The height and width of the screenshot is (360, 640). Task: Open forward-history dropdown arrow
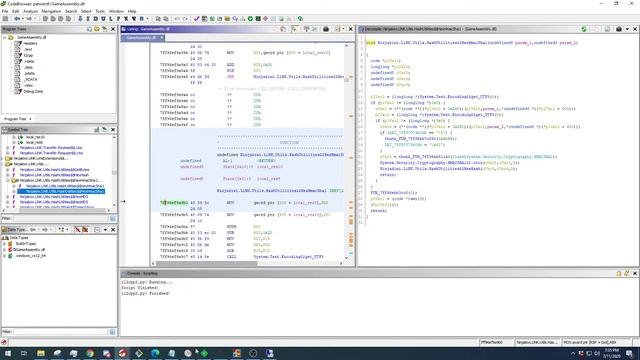pyautogui.click(x=35, y=19)
